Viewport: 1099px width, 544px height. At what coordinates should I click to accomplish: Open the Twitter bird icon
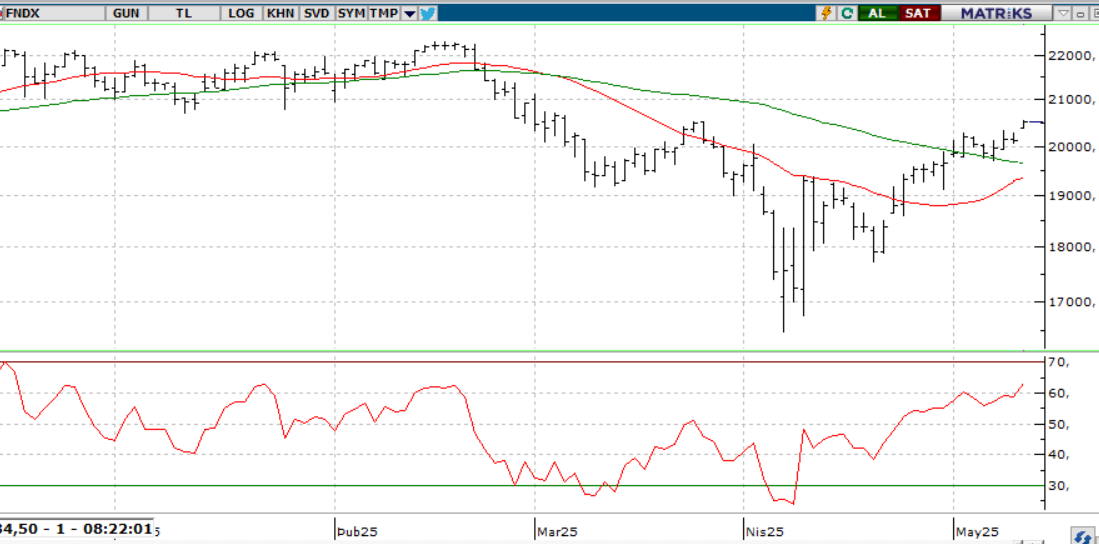pos(428,13)
